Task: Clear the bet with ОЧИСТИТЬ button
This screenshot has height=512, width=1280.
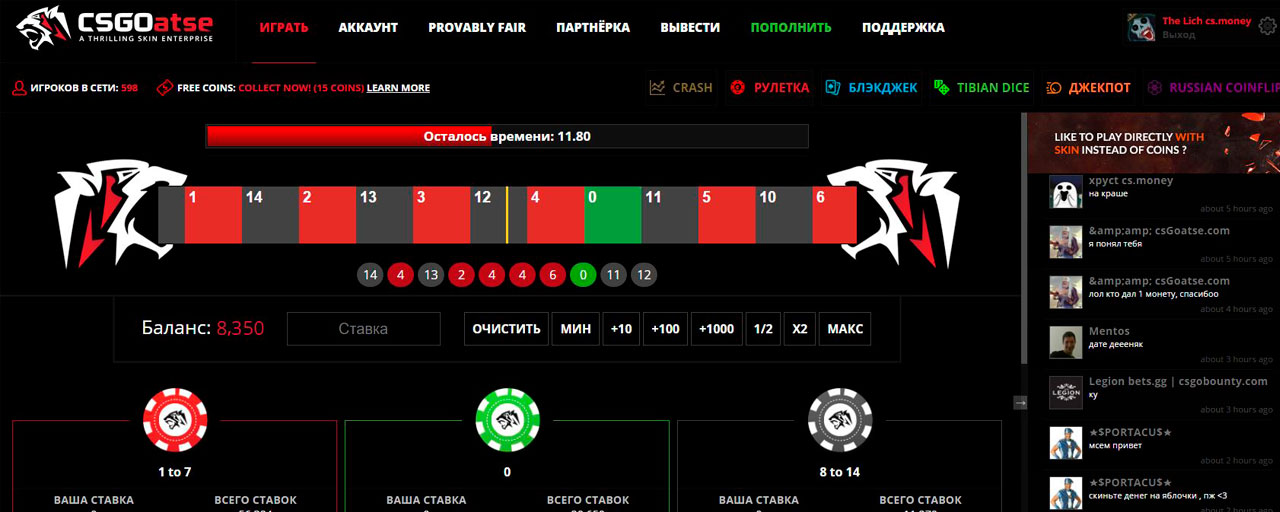Action: click(506, 329)
